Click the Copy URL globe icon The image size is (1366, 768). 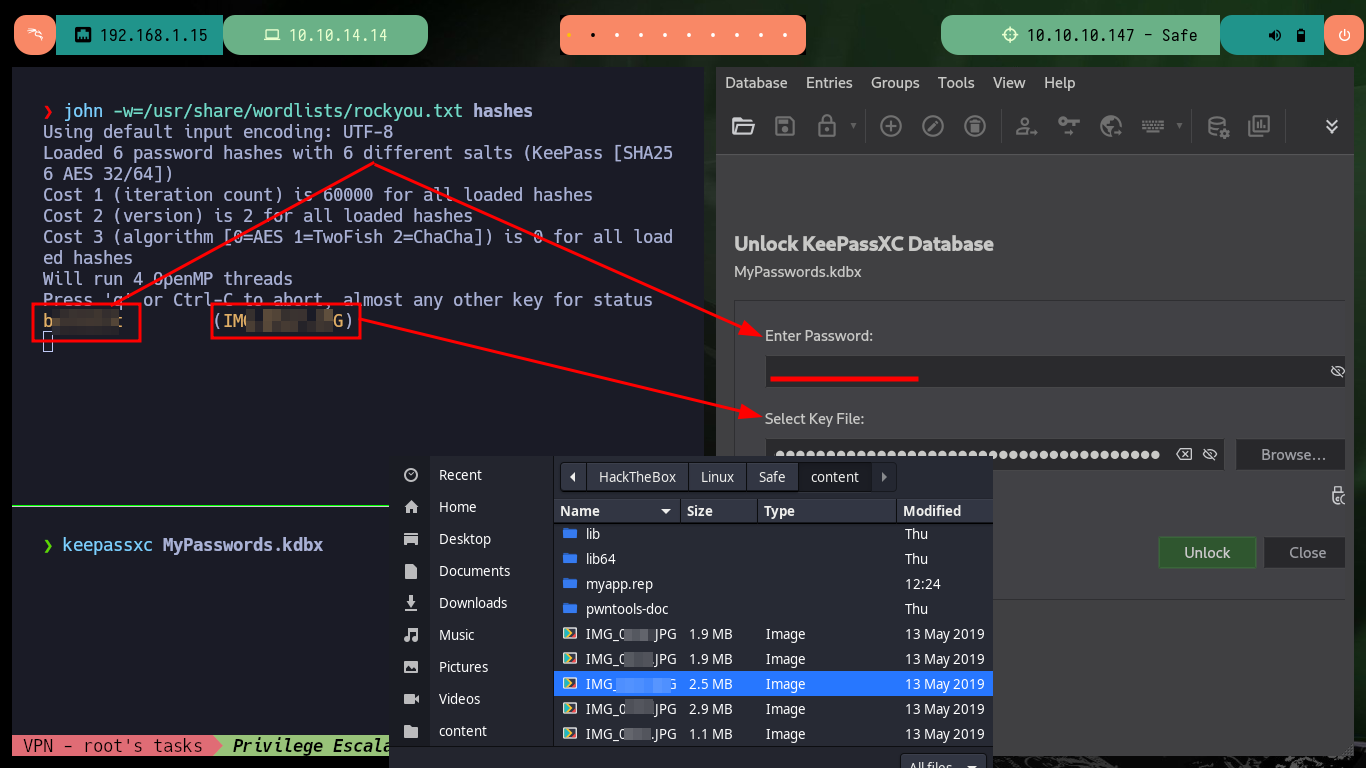pos(1111,126)
